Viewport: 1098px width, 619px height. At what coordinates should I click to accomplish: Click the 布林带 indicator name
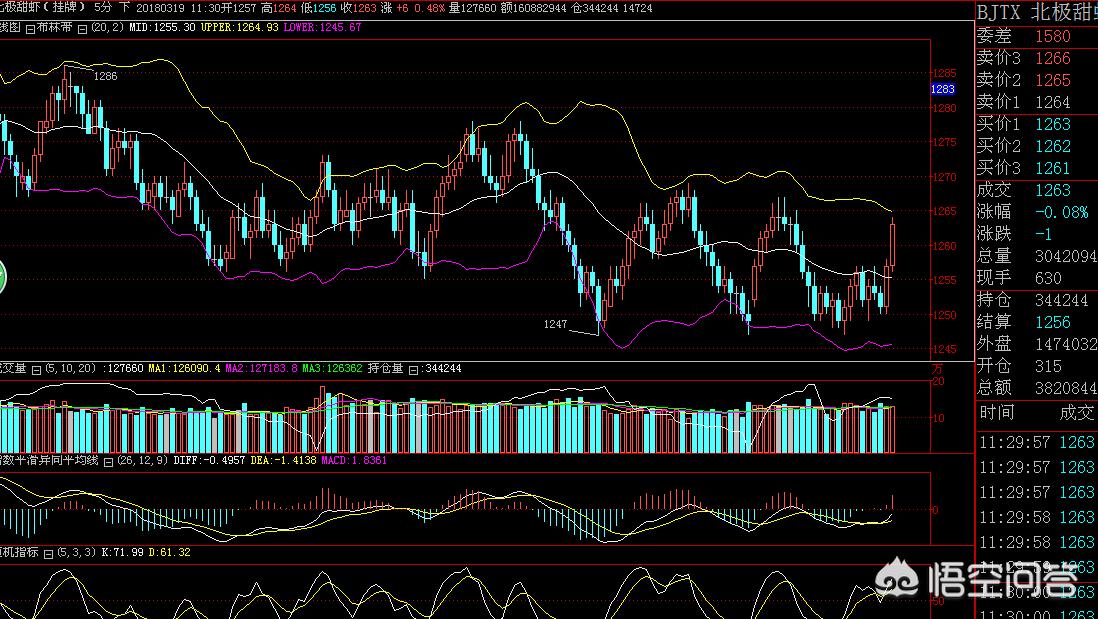[55, 27]
